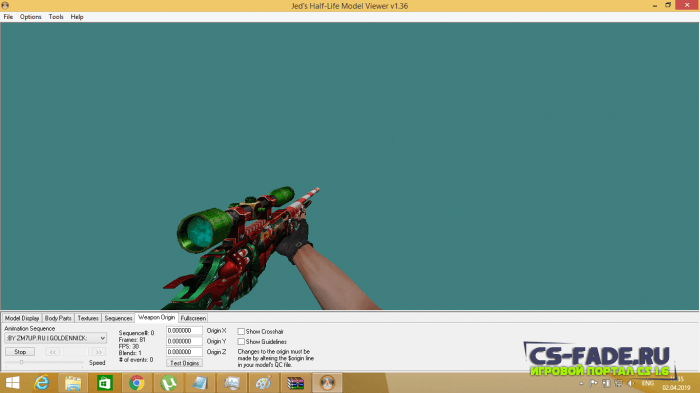
Task: Open File Explorer from the taskbar
Action: pyautogui.click(x=73, y=383)
